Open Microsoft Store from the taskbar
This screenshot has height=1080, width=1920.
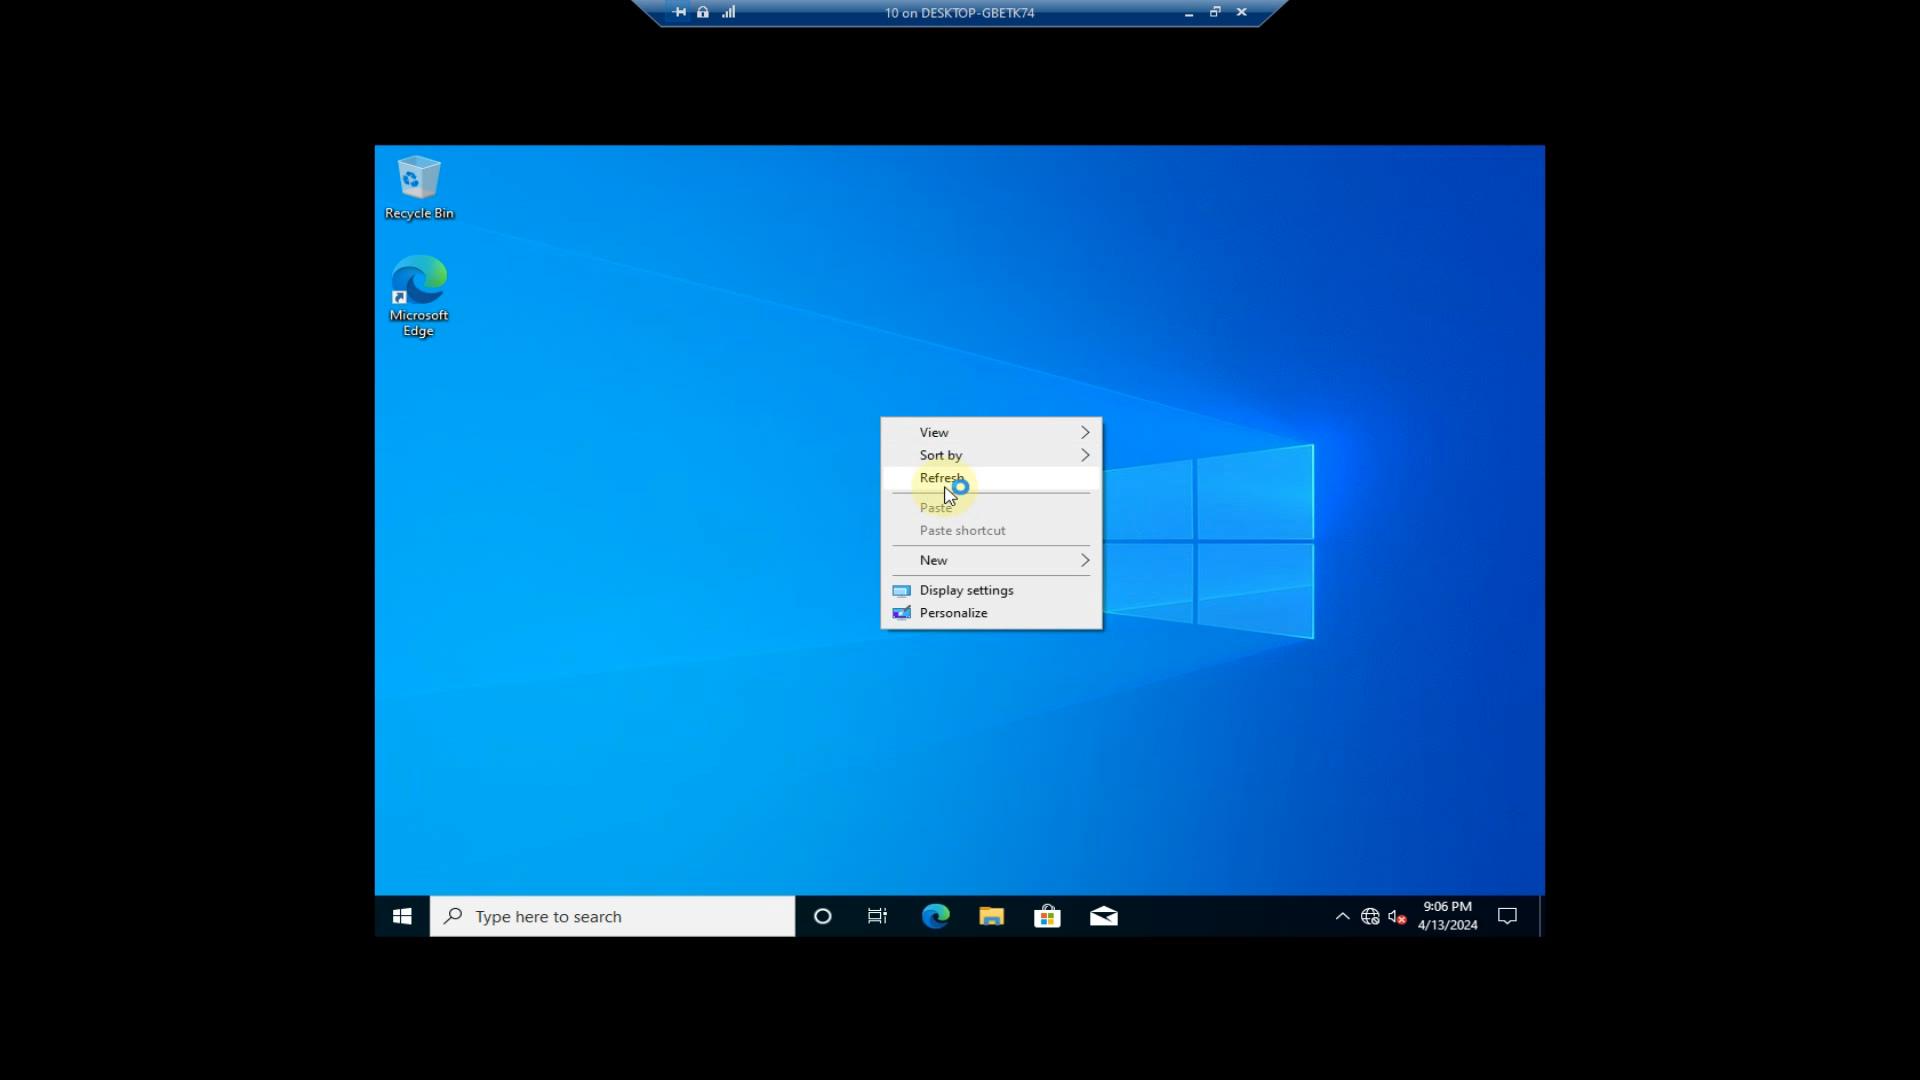[1047, 916]
